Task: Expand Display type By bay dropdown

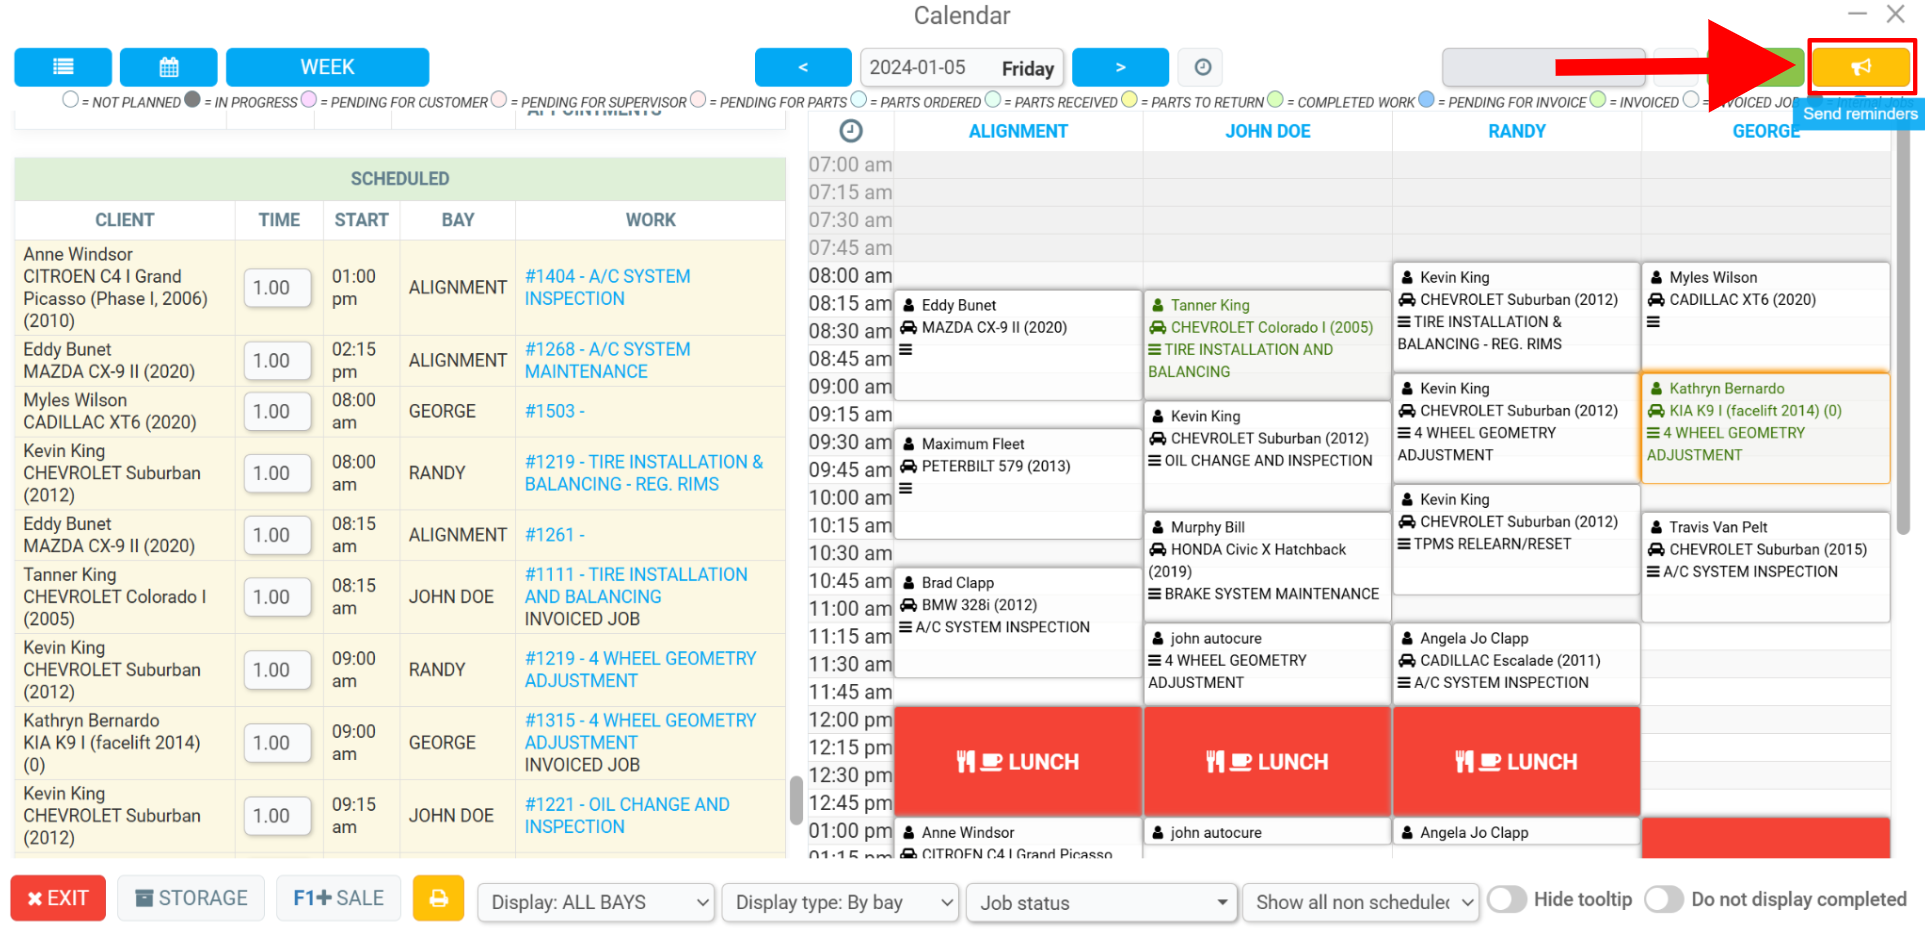Action: (x=840, y=902)
